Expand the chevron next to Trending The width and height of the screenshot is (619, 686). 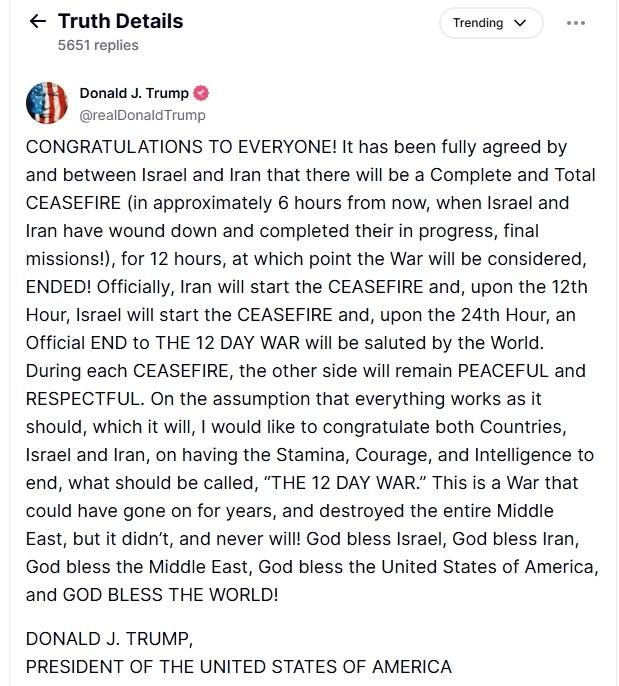[x=520, y=23]
